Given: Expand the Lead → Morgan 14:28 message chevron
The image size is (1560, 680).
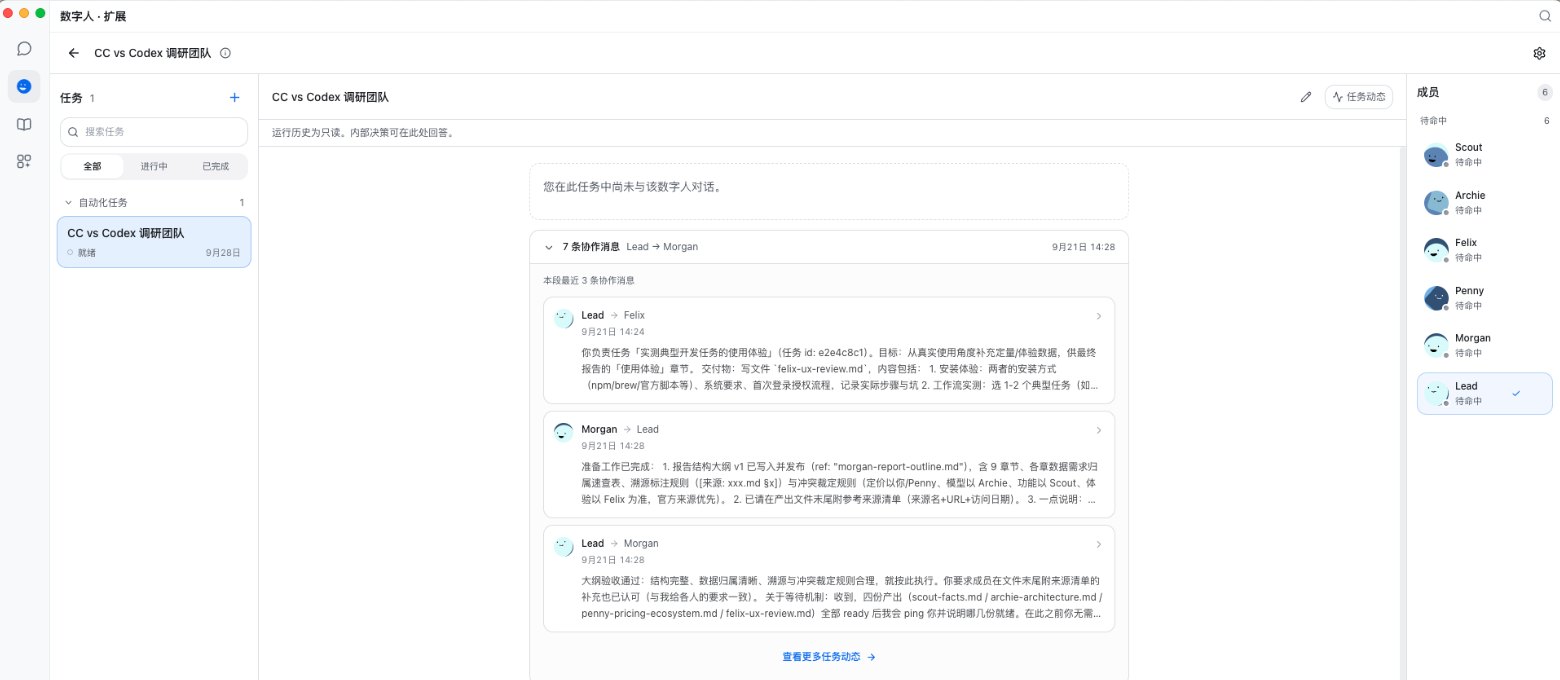Looking at the screenshot, I should pyautogui.click(x=1098, y=544).
